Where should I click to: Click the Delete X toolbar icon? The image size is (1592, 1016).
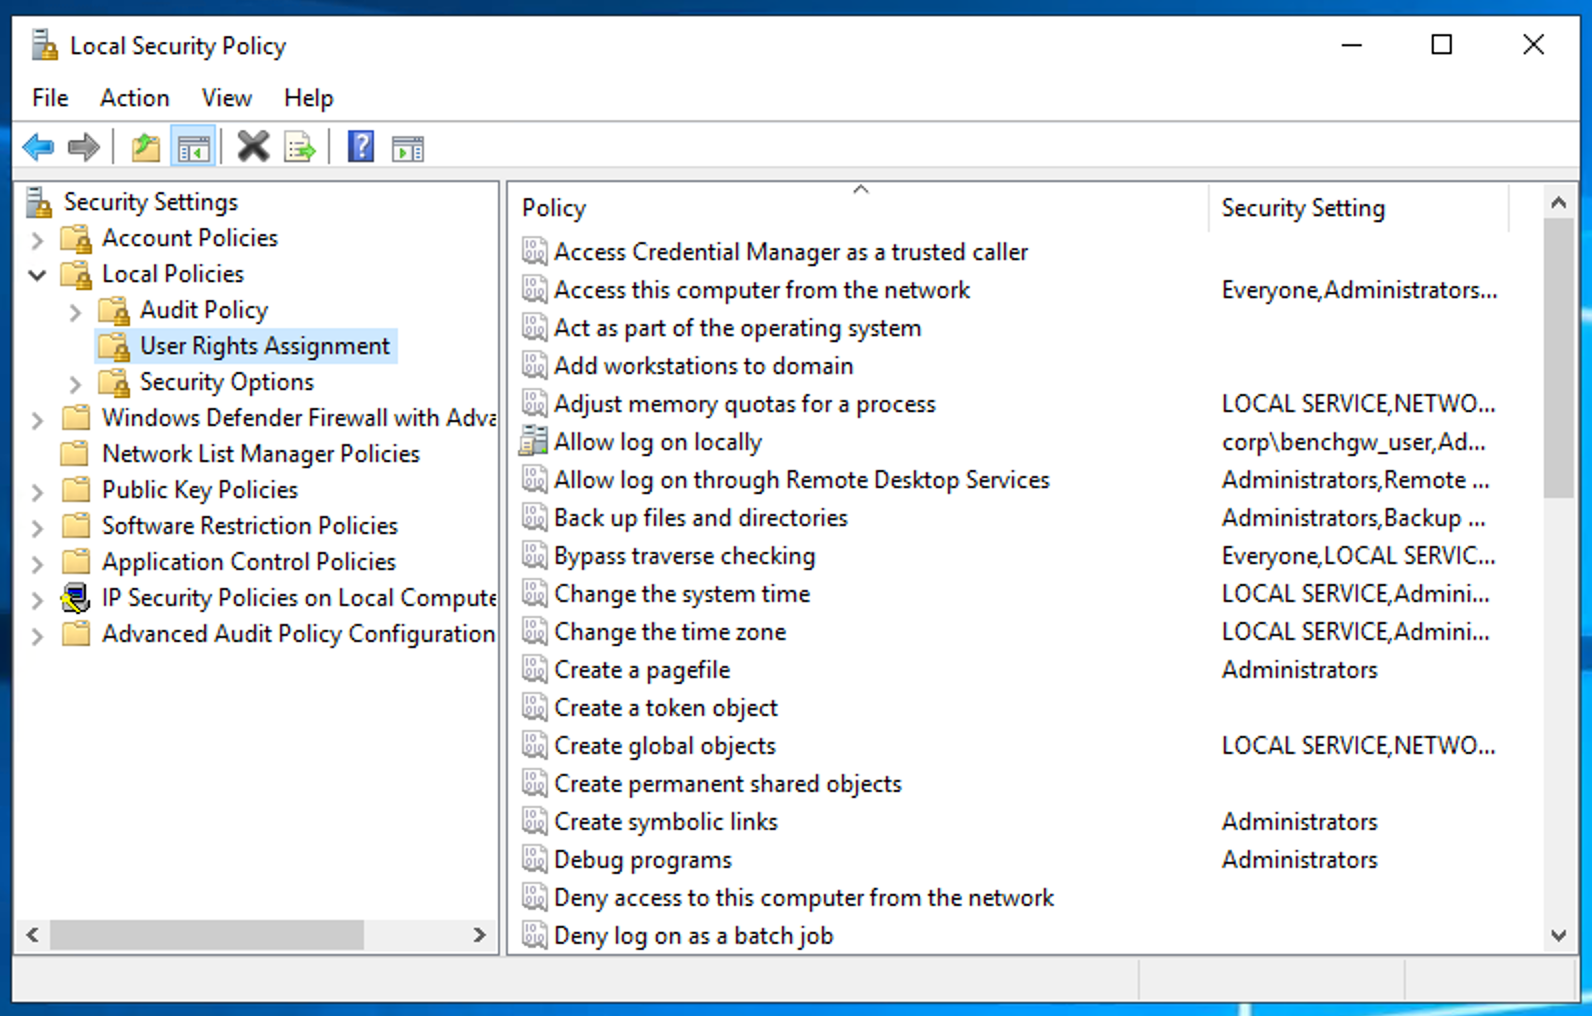pyautogui.click(x=253, y=148)
